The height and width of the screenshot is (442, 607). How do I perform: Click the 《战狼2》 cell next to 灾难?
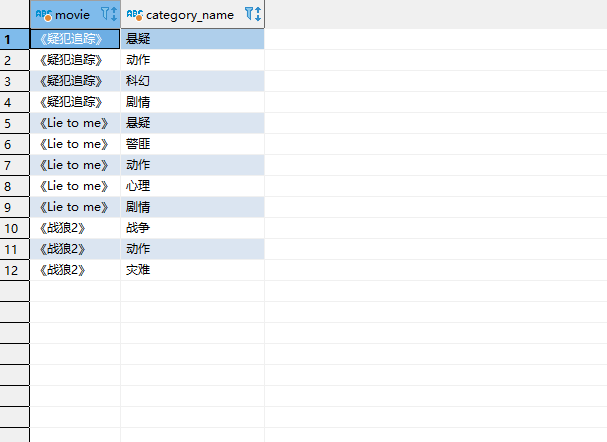[75, 270]
